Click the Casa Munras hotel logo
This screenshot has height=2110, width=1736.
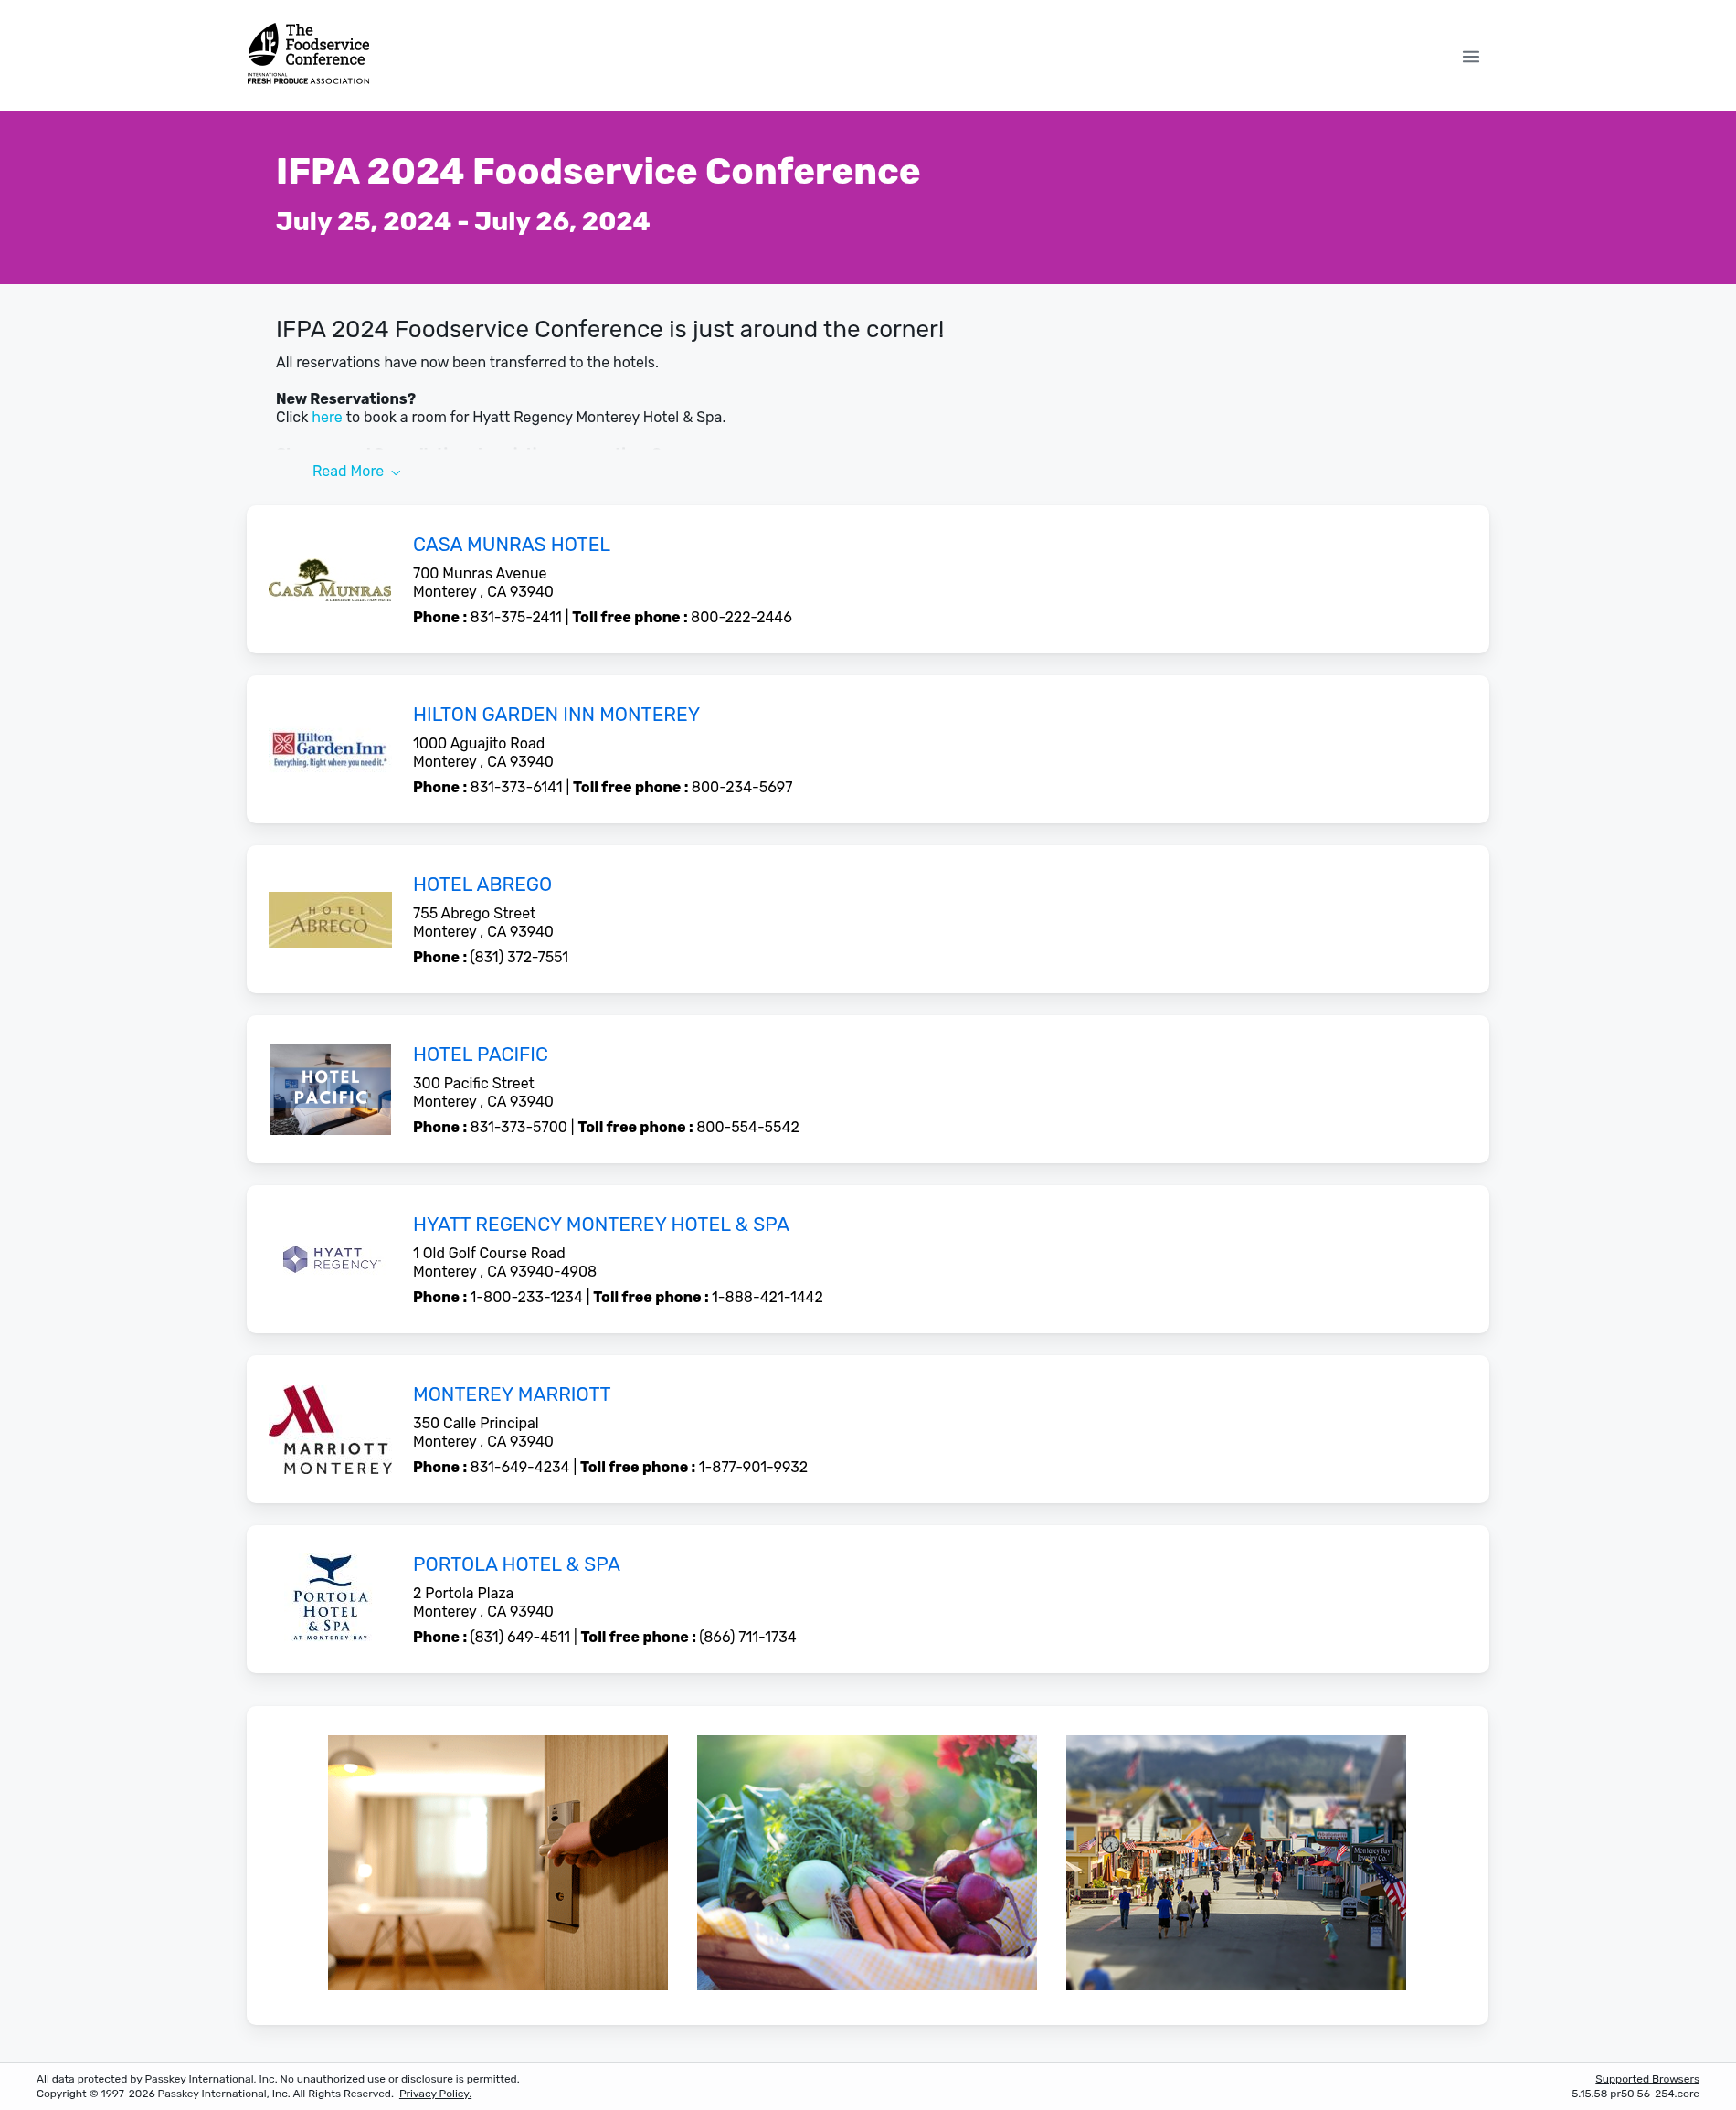[329, 580]
